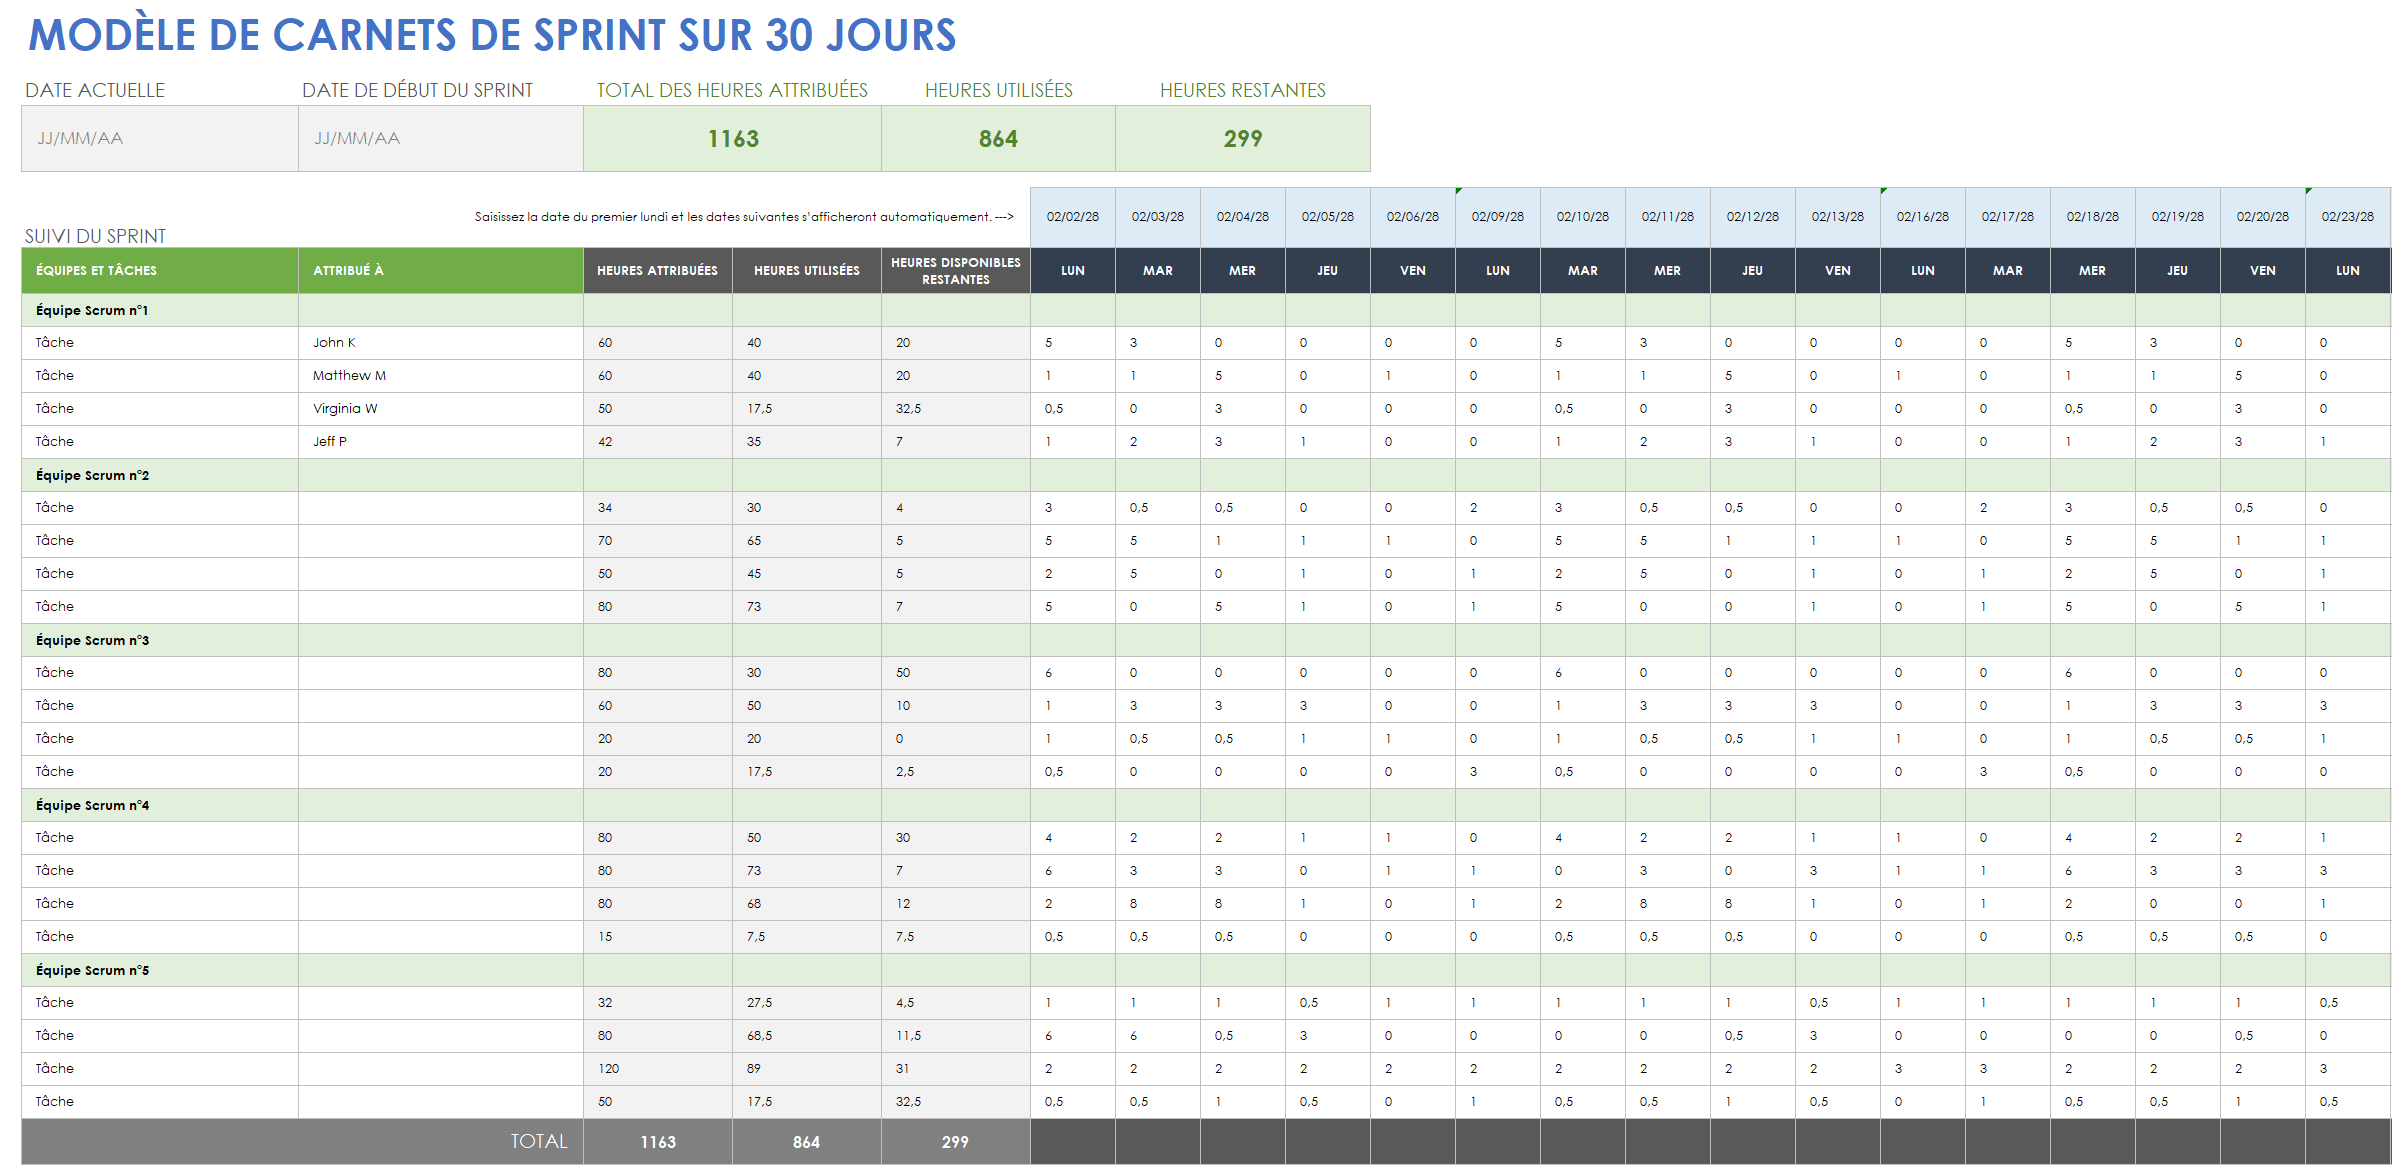2392x1174 pixels.
Task: Select Équipe Scrum n°1 row label
Action: coord(92,311)
